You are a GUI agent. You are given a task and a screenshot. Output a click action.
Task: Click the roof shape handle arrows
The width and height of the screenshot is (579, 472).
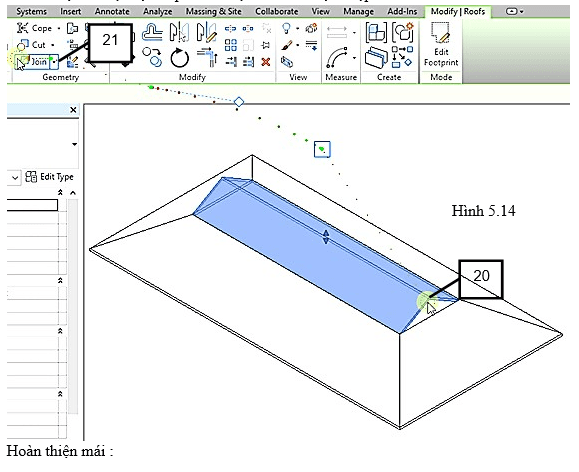326,237
